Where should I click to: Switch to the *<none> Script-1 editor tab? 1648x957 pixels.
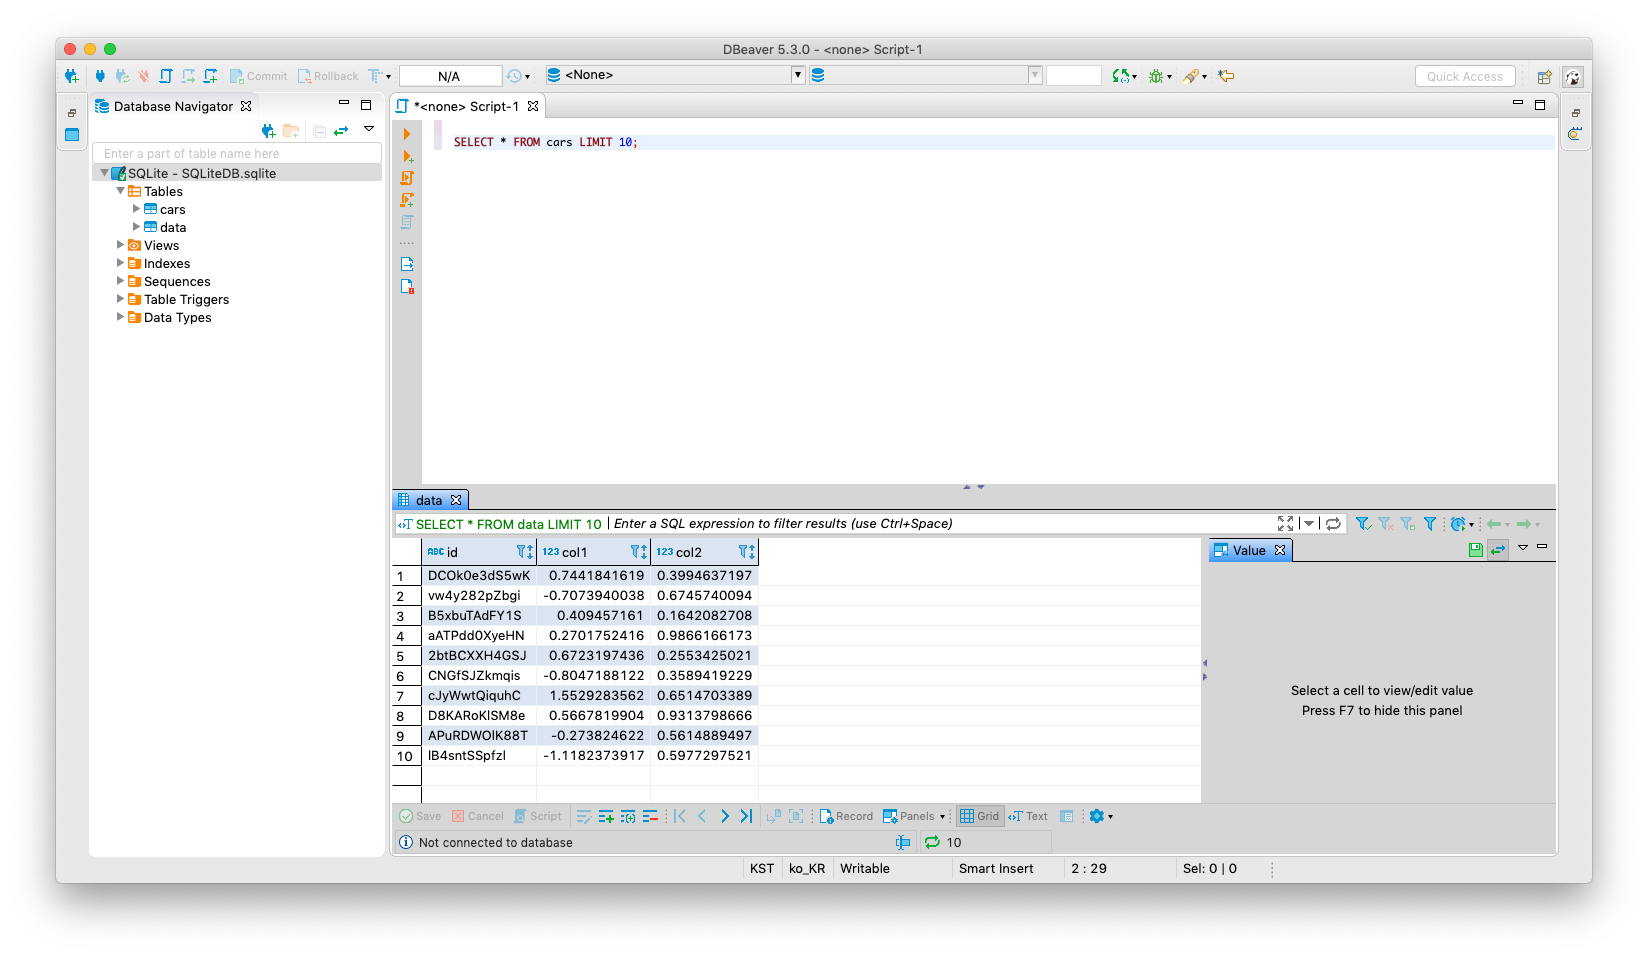click(467, 106)
